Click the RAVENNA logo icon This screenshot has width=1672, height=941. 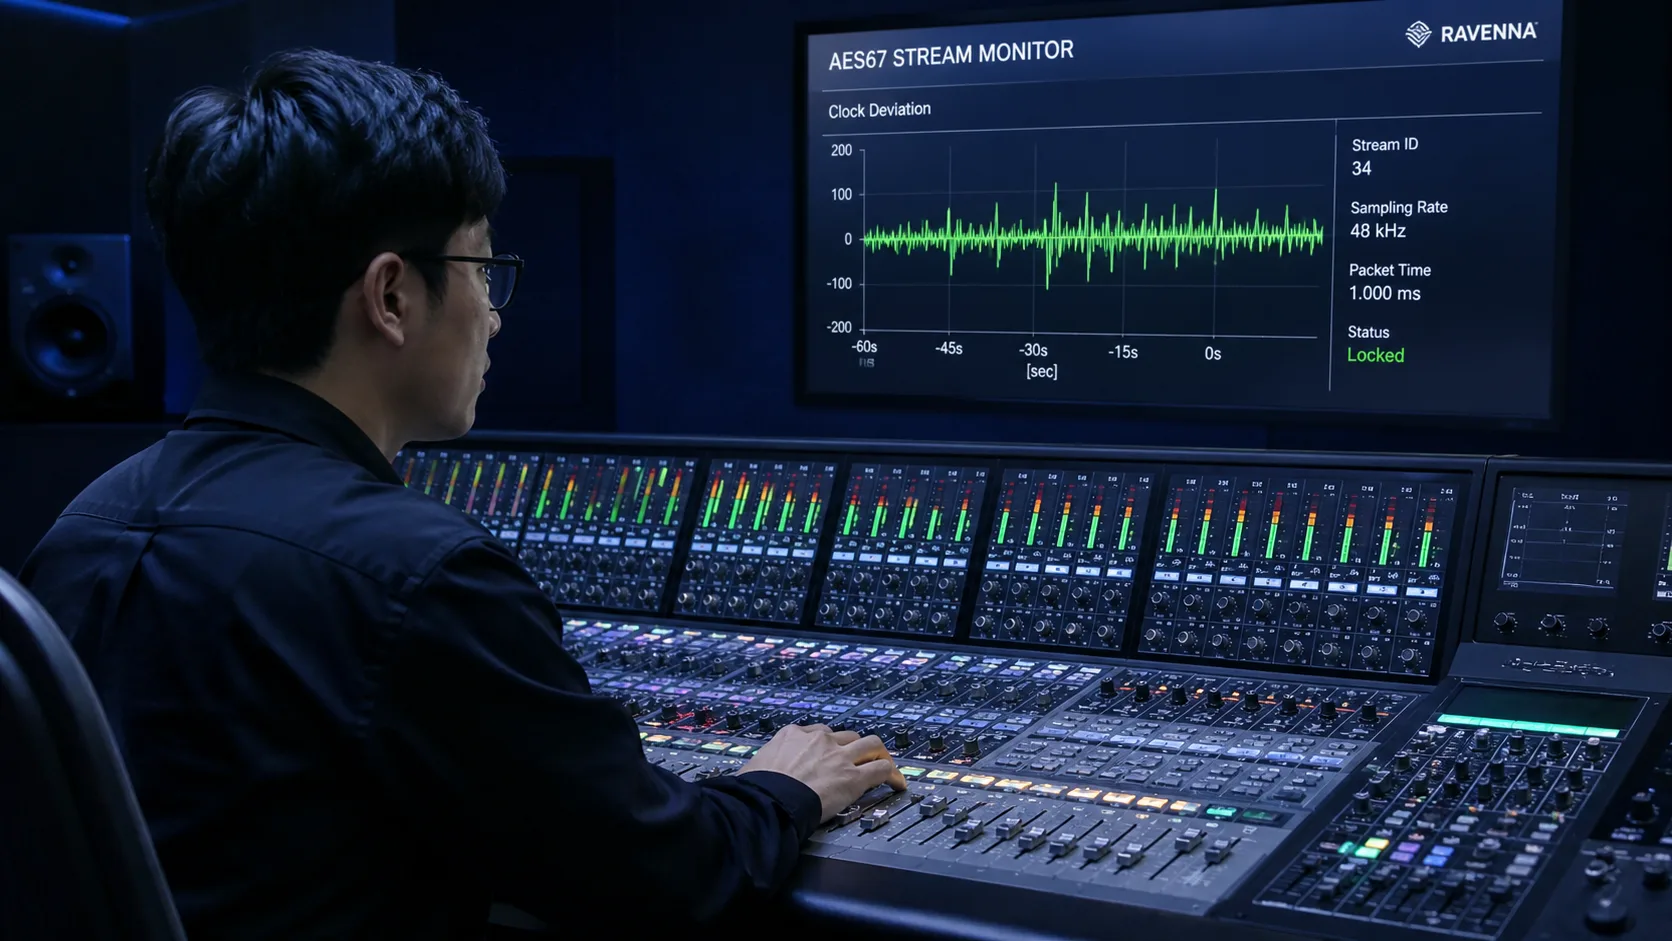coord(1418,34)
